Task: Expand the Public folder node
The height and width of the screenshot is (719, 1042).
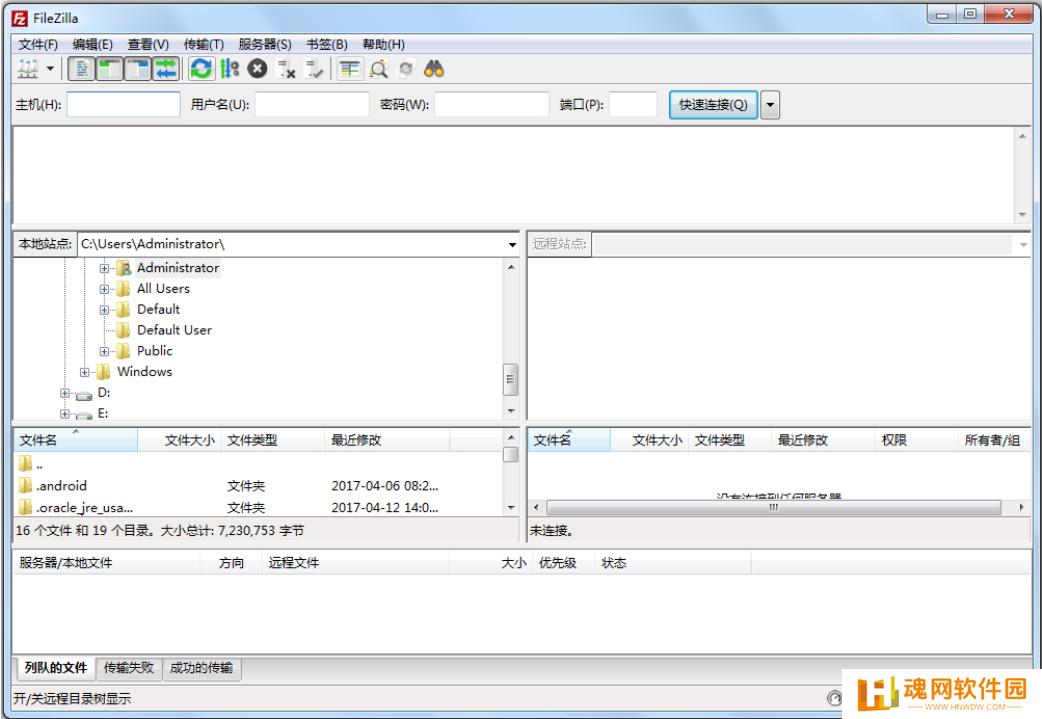Action: tap(104, 351)
